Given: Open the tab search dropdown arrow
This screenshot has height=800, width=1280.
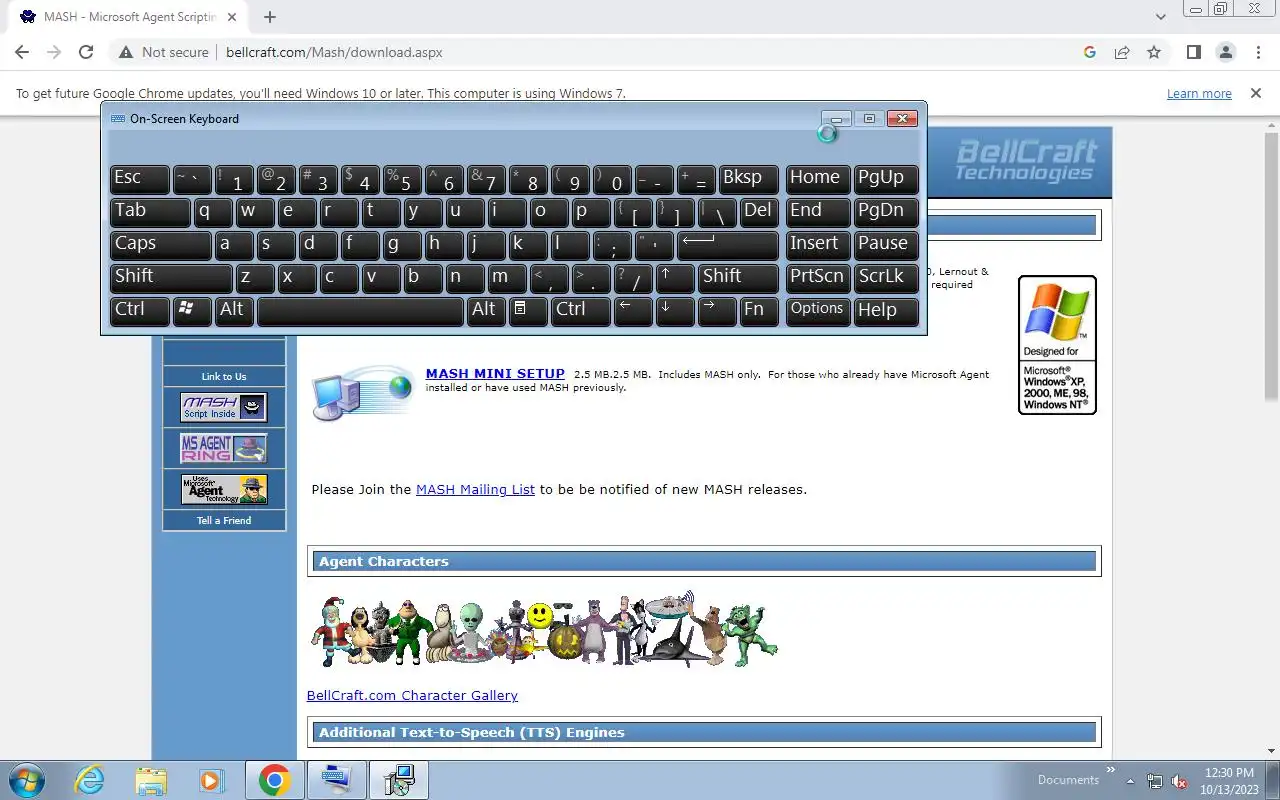Looking at the screenshot, I should (x=1160, y=17).
